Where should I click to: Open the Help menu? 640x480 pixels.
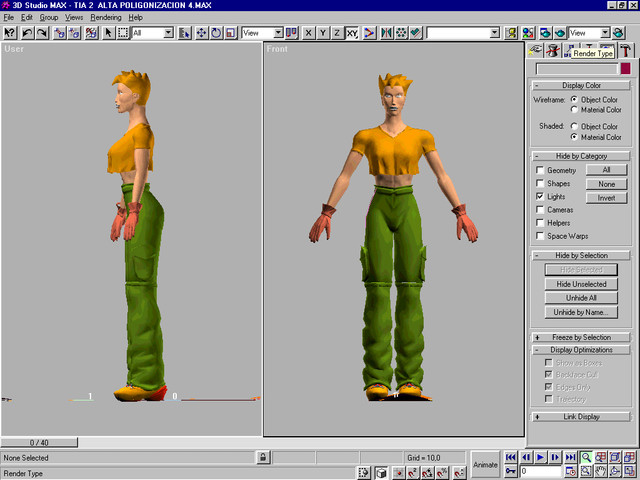pos(136,17)
